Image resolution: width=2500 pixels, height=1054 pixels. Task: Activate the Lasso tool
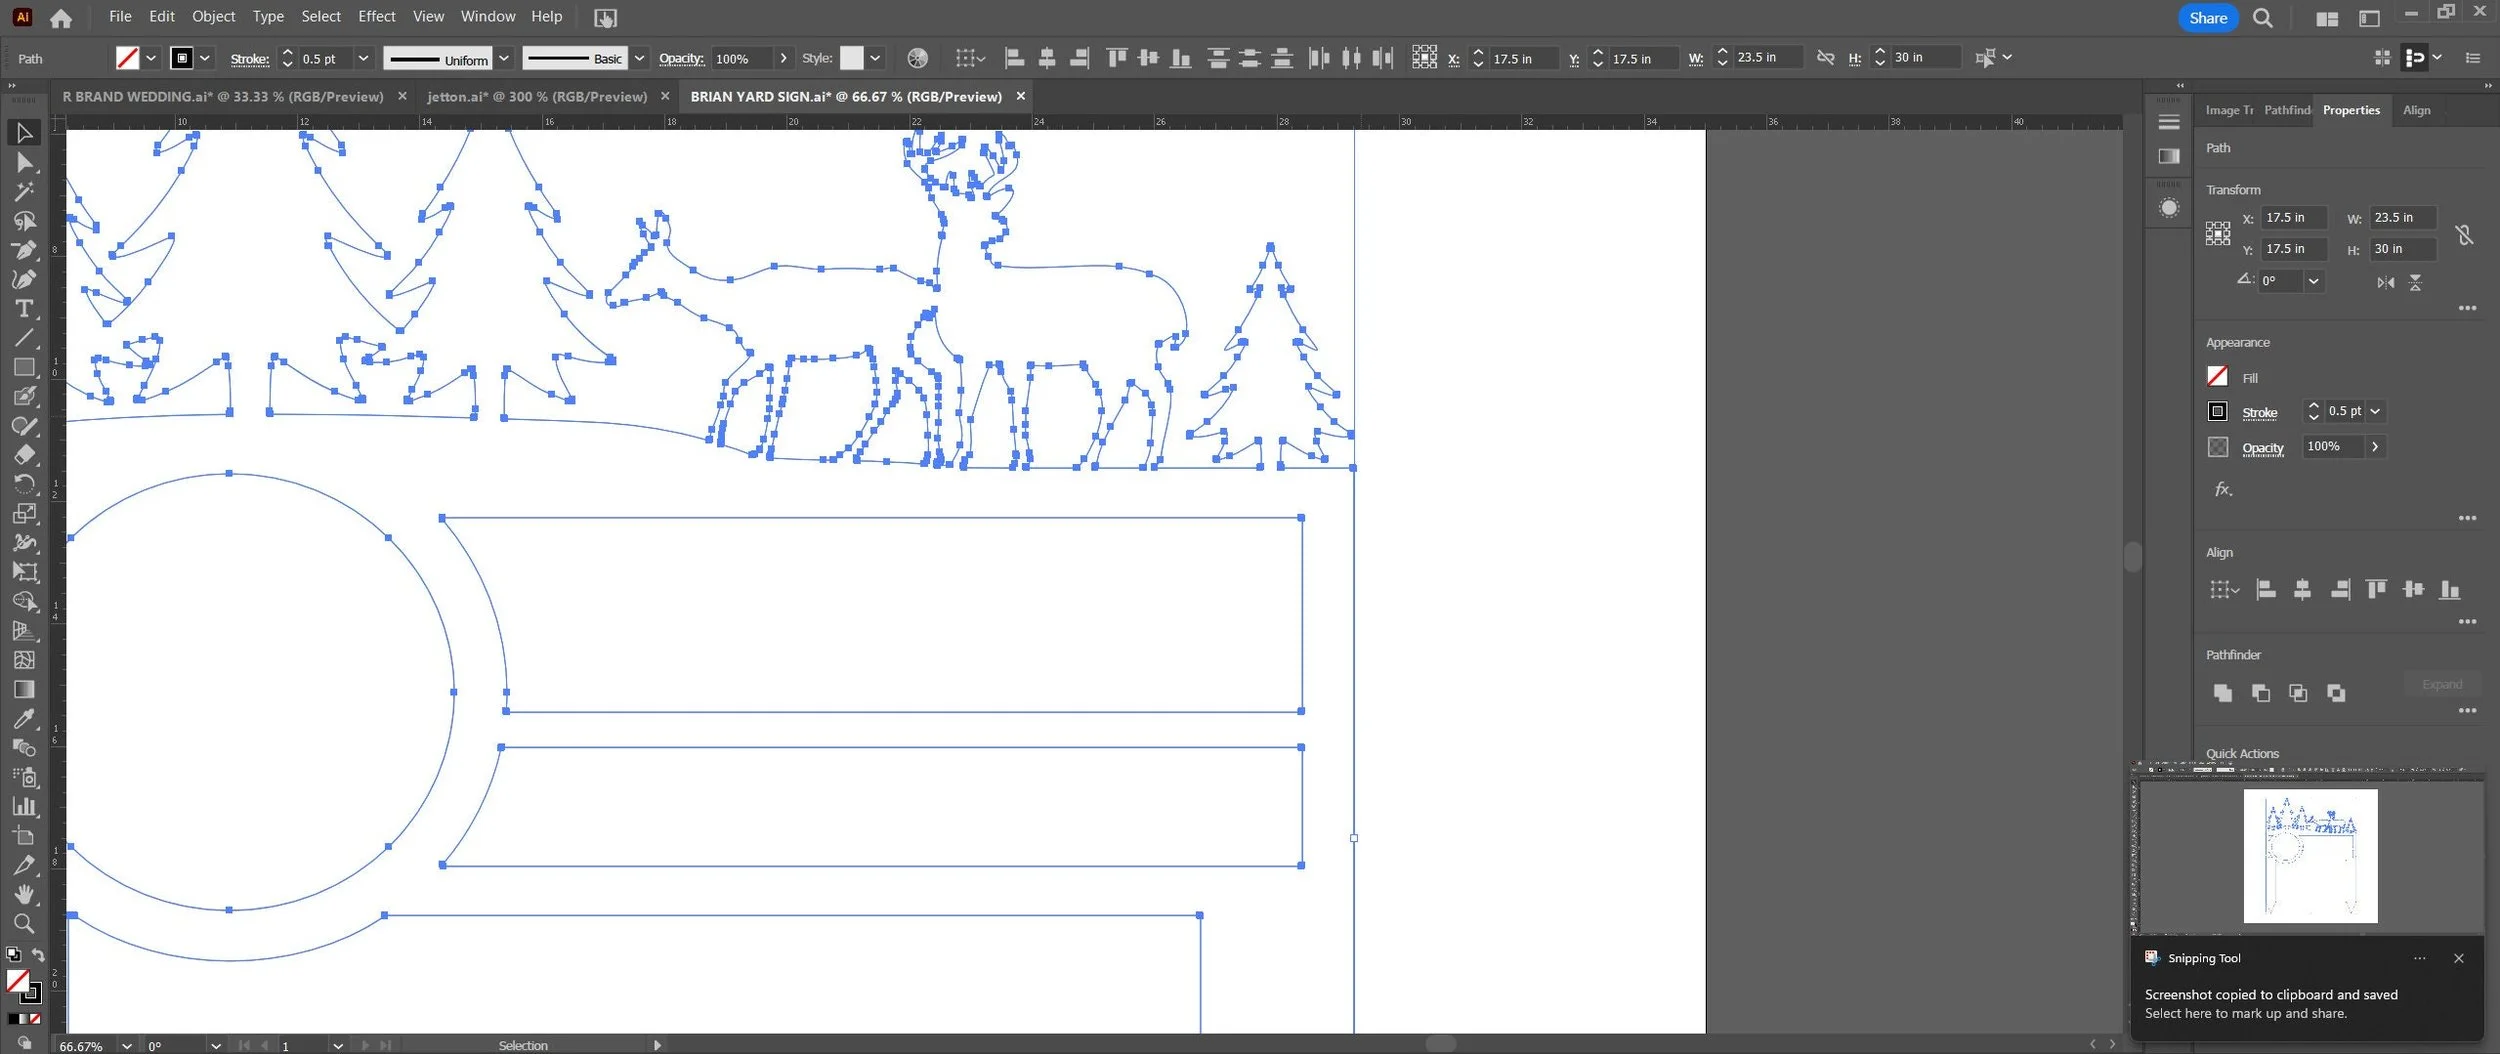click(x=24, y=220)
